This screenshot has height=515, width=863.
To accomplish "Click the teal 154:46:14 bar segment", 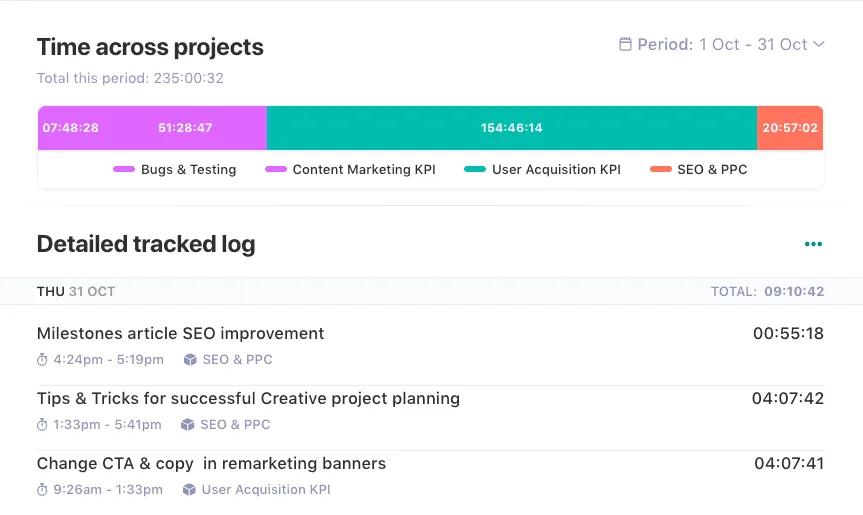I will pyautogui.click(x=511, y=128).
